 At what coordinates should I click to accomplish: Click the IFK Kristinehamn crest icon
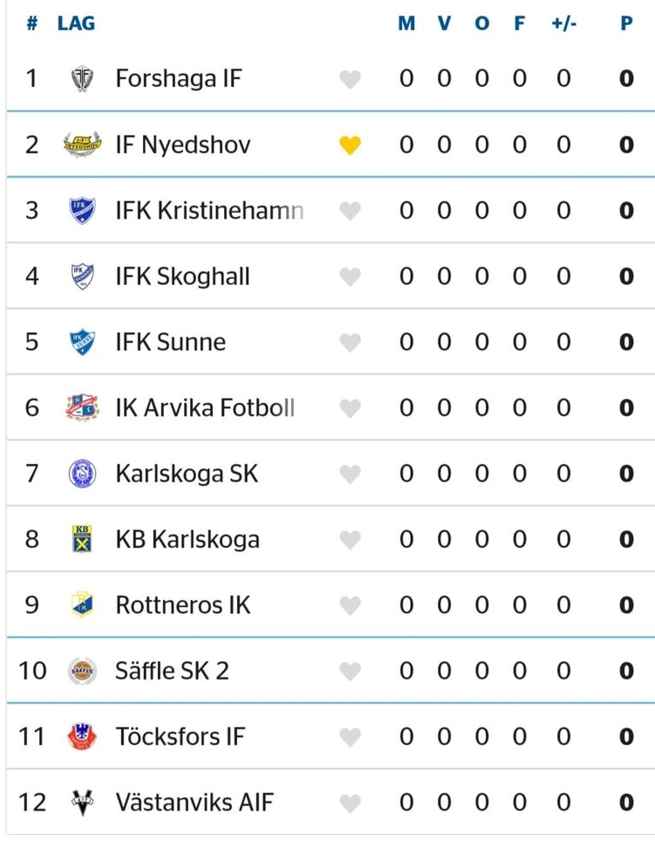click(x=82, y=211)
